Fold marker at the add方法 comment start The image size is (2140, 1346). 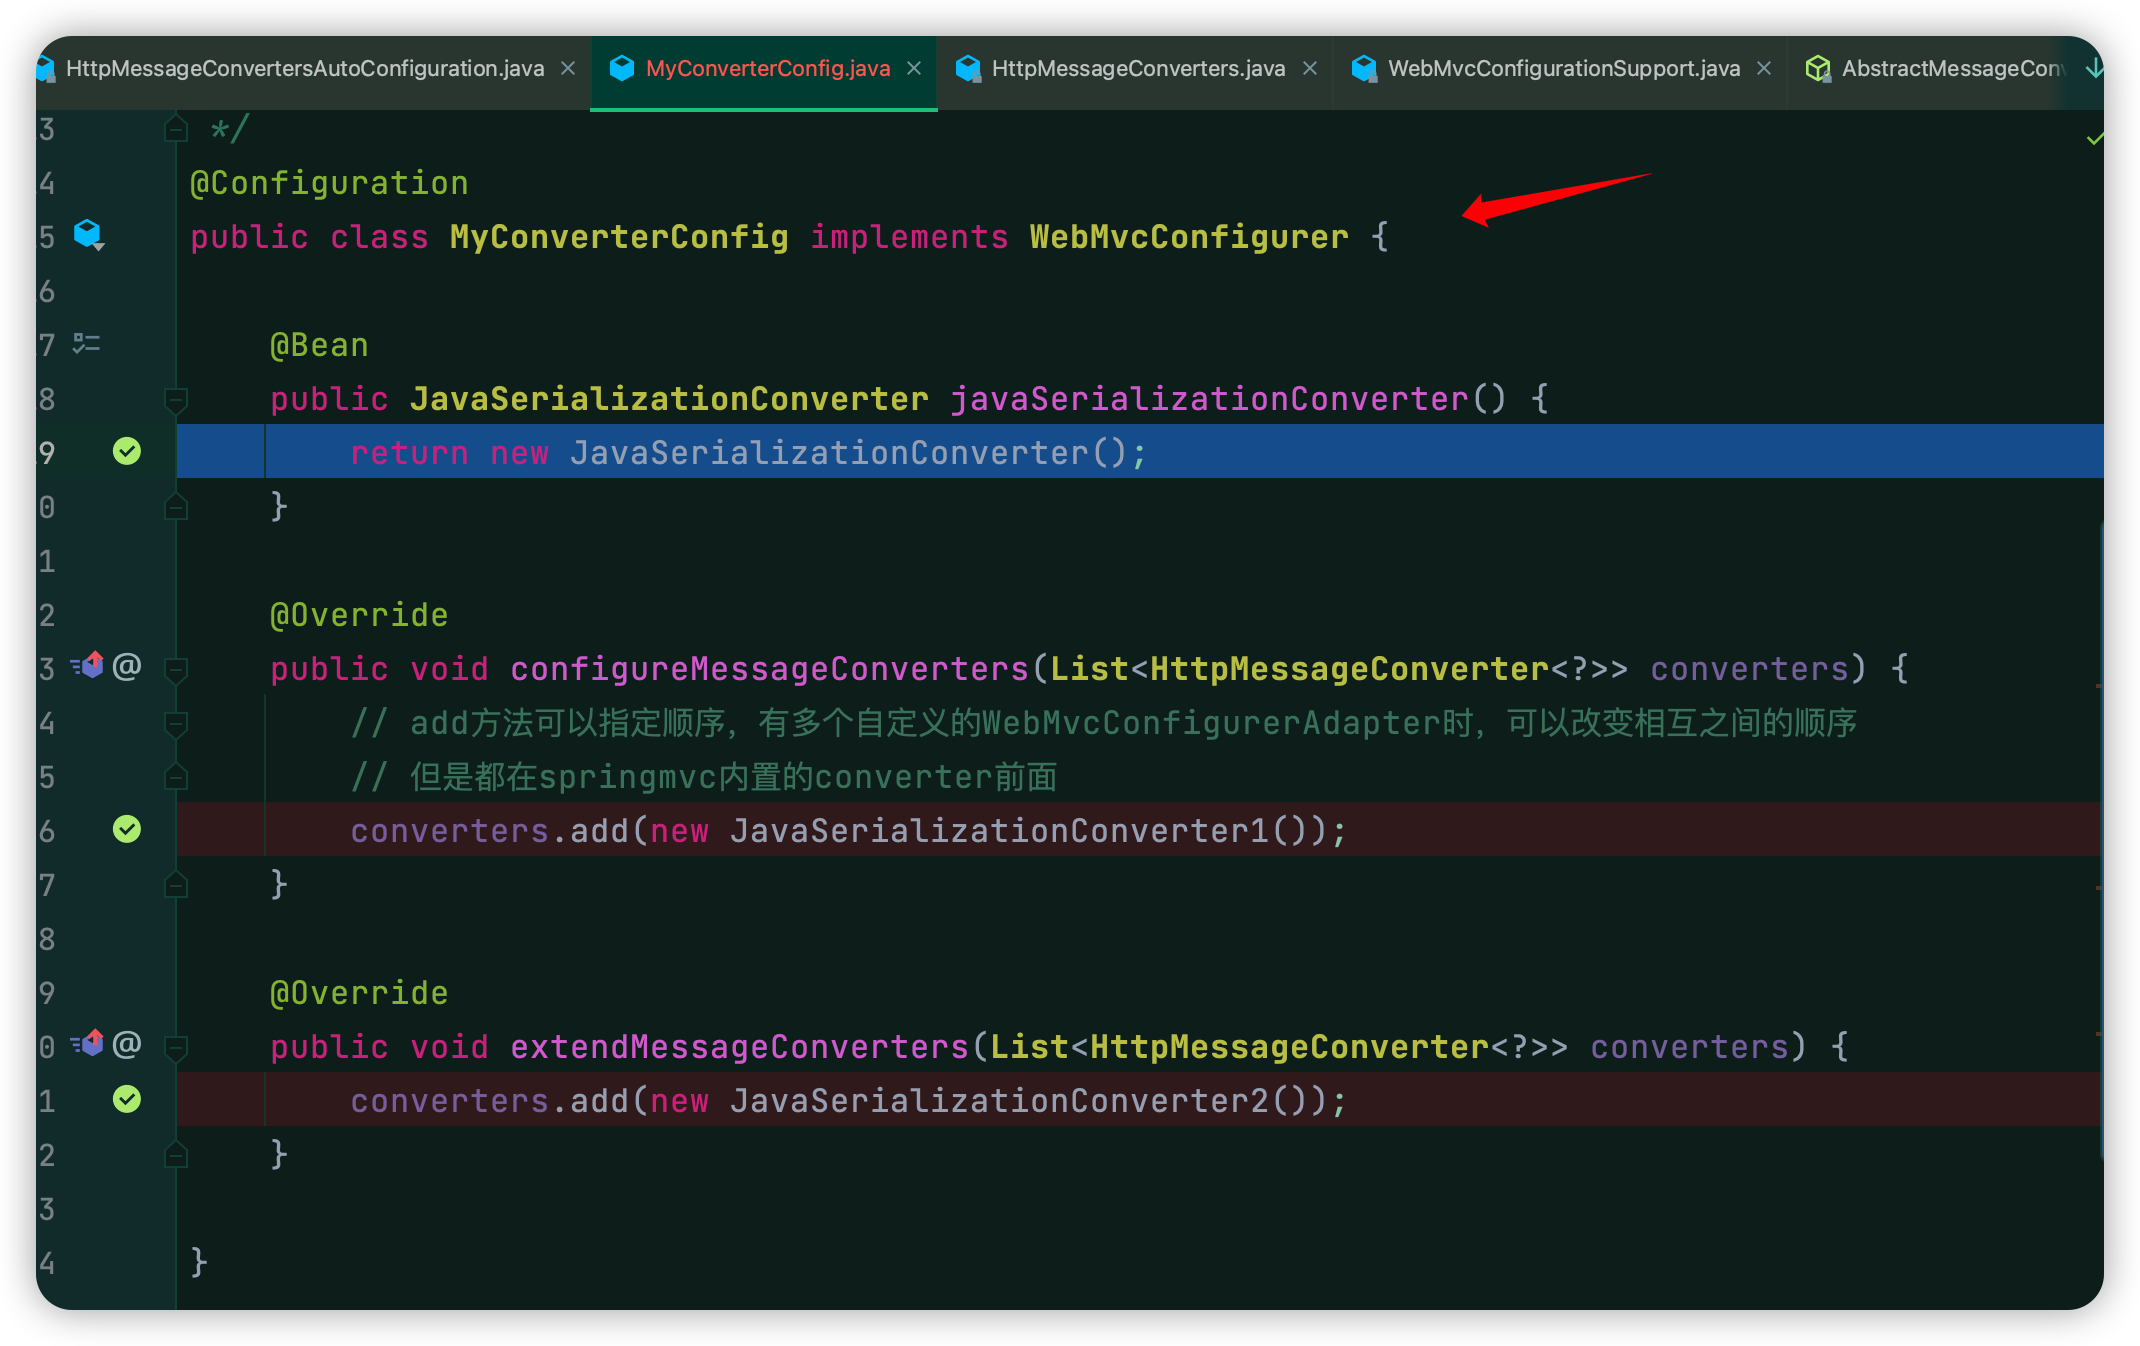(x=176, y=723)
